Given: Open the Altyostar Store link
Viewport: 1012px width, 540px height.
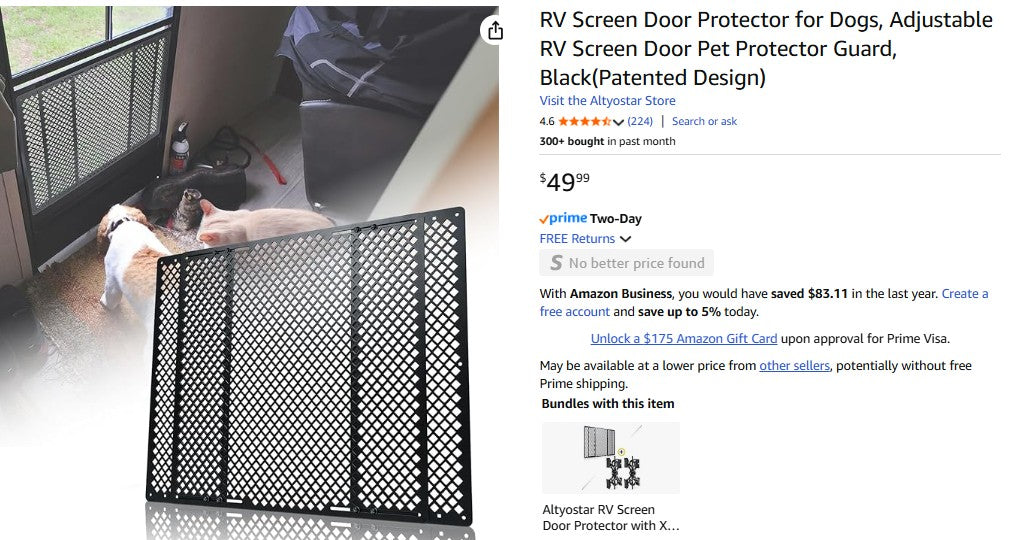Looking at the screenshot, I should 607,101.
